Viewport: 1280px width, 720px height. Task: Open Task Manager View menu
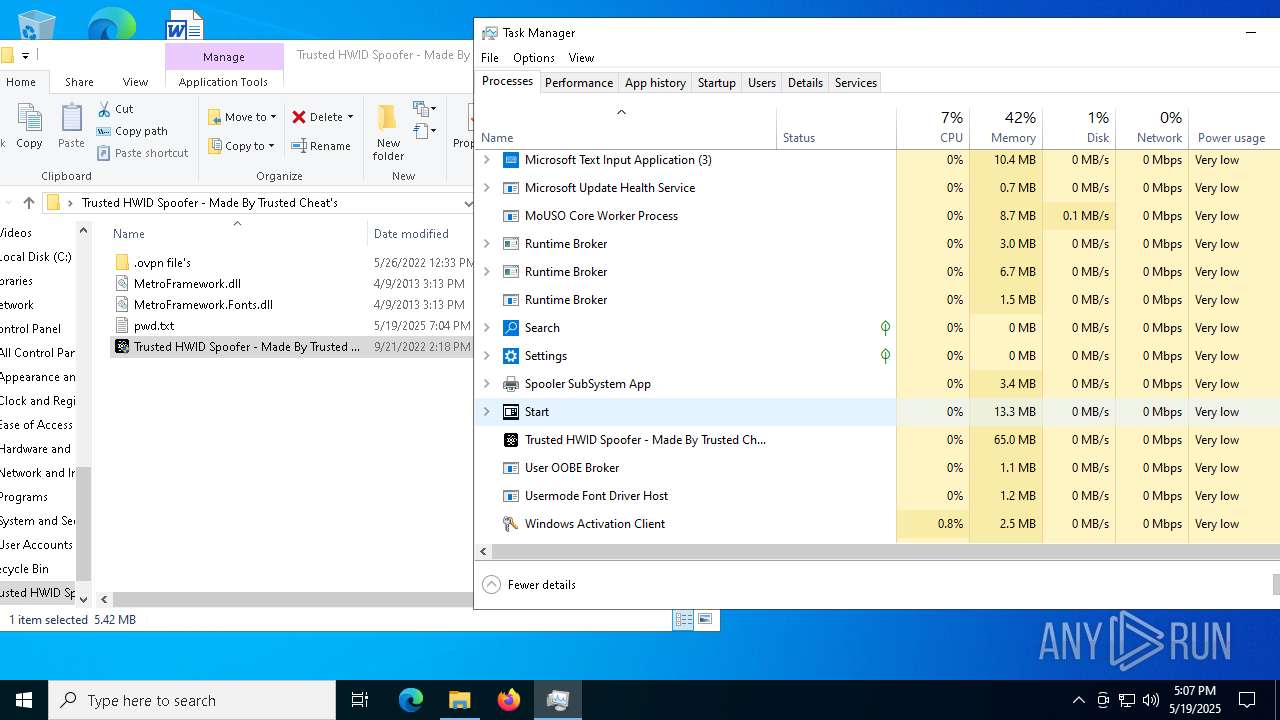click(x=581, y=58)
